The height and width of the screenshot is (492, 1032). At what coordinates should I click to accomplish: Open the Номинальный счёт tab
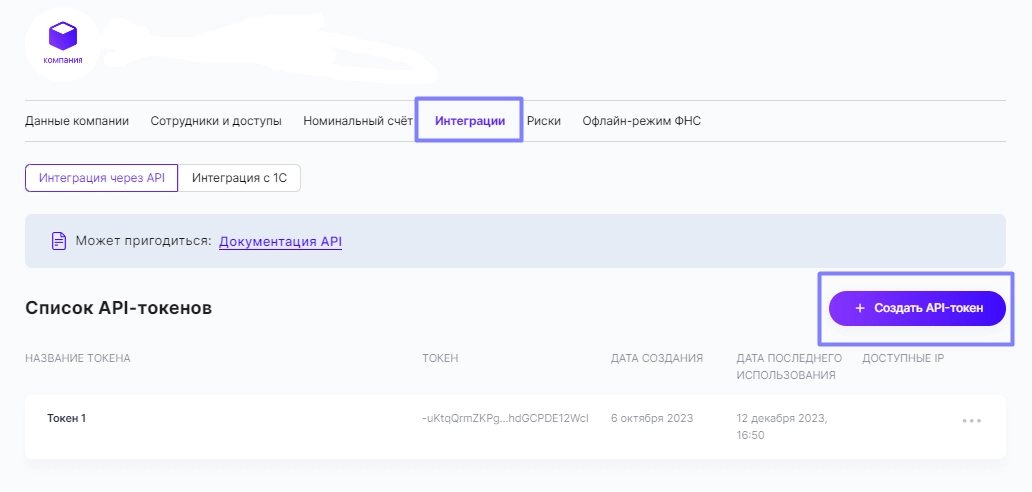coord(358,121)
